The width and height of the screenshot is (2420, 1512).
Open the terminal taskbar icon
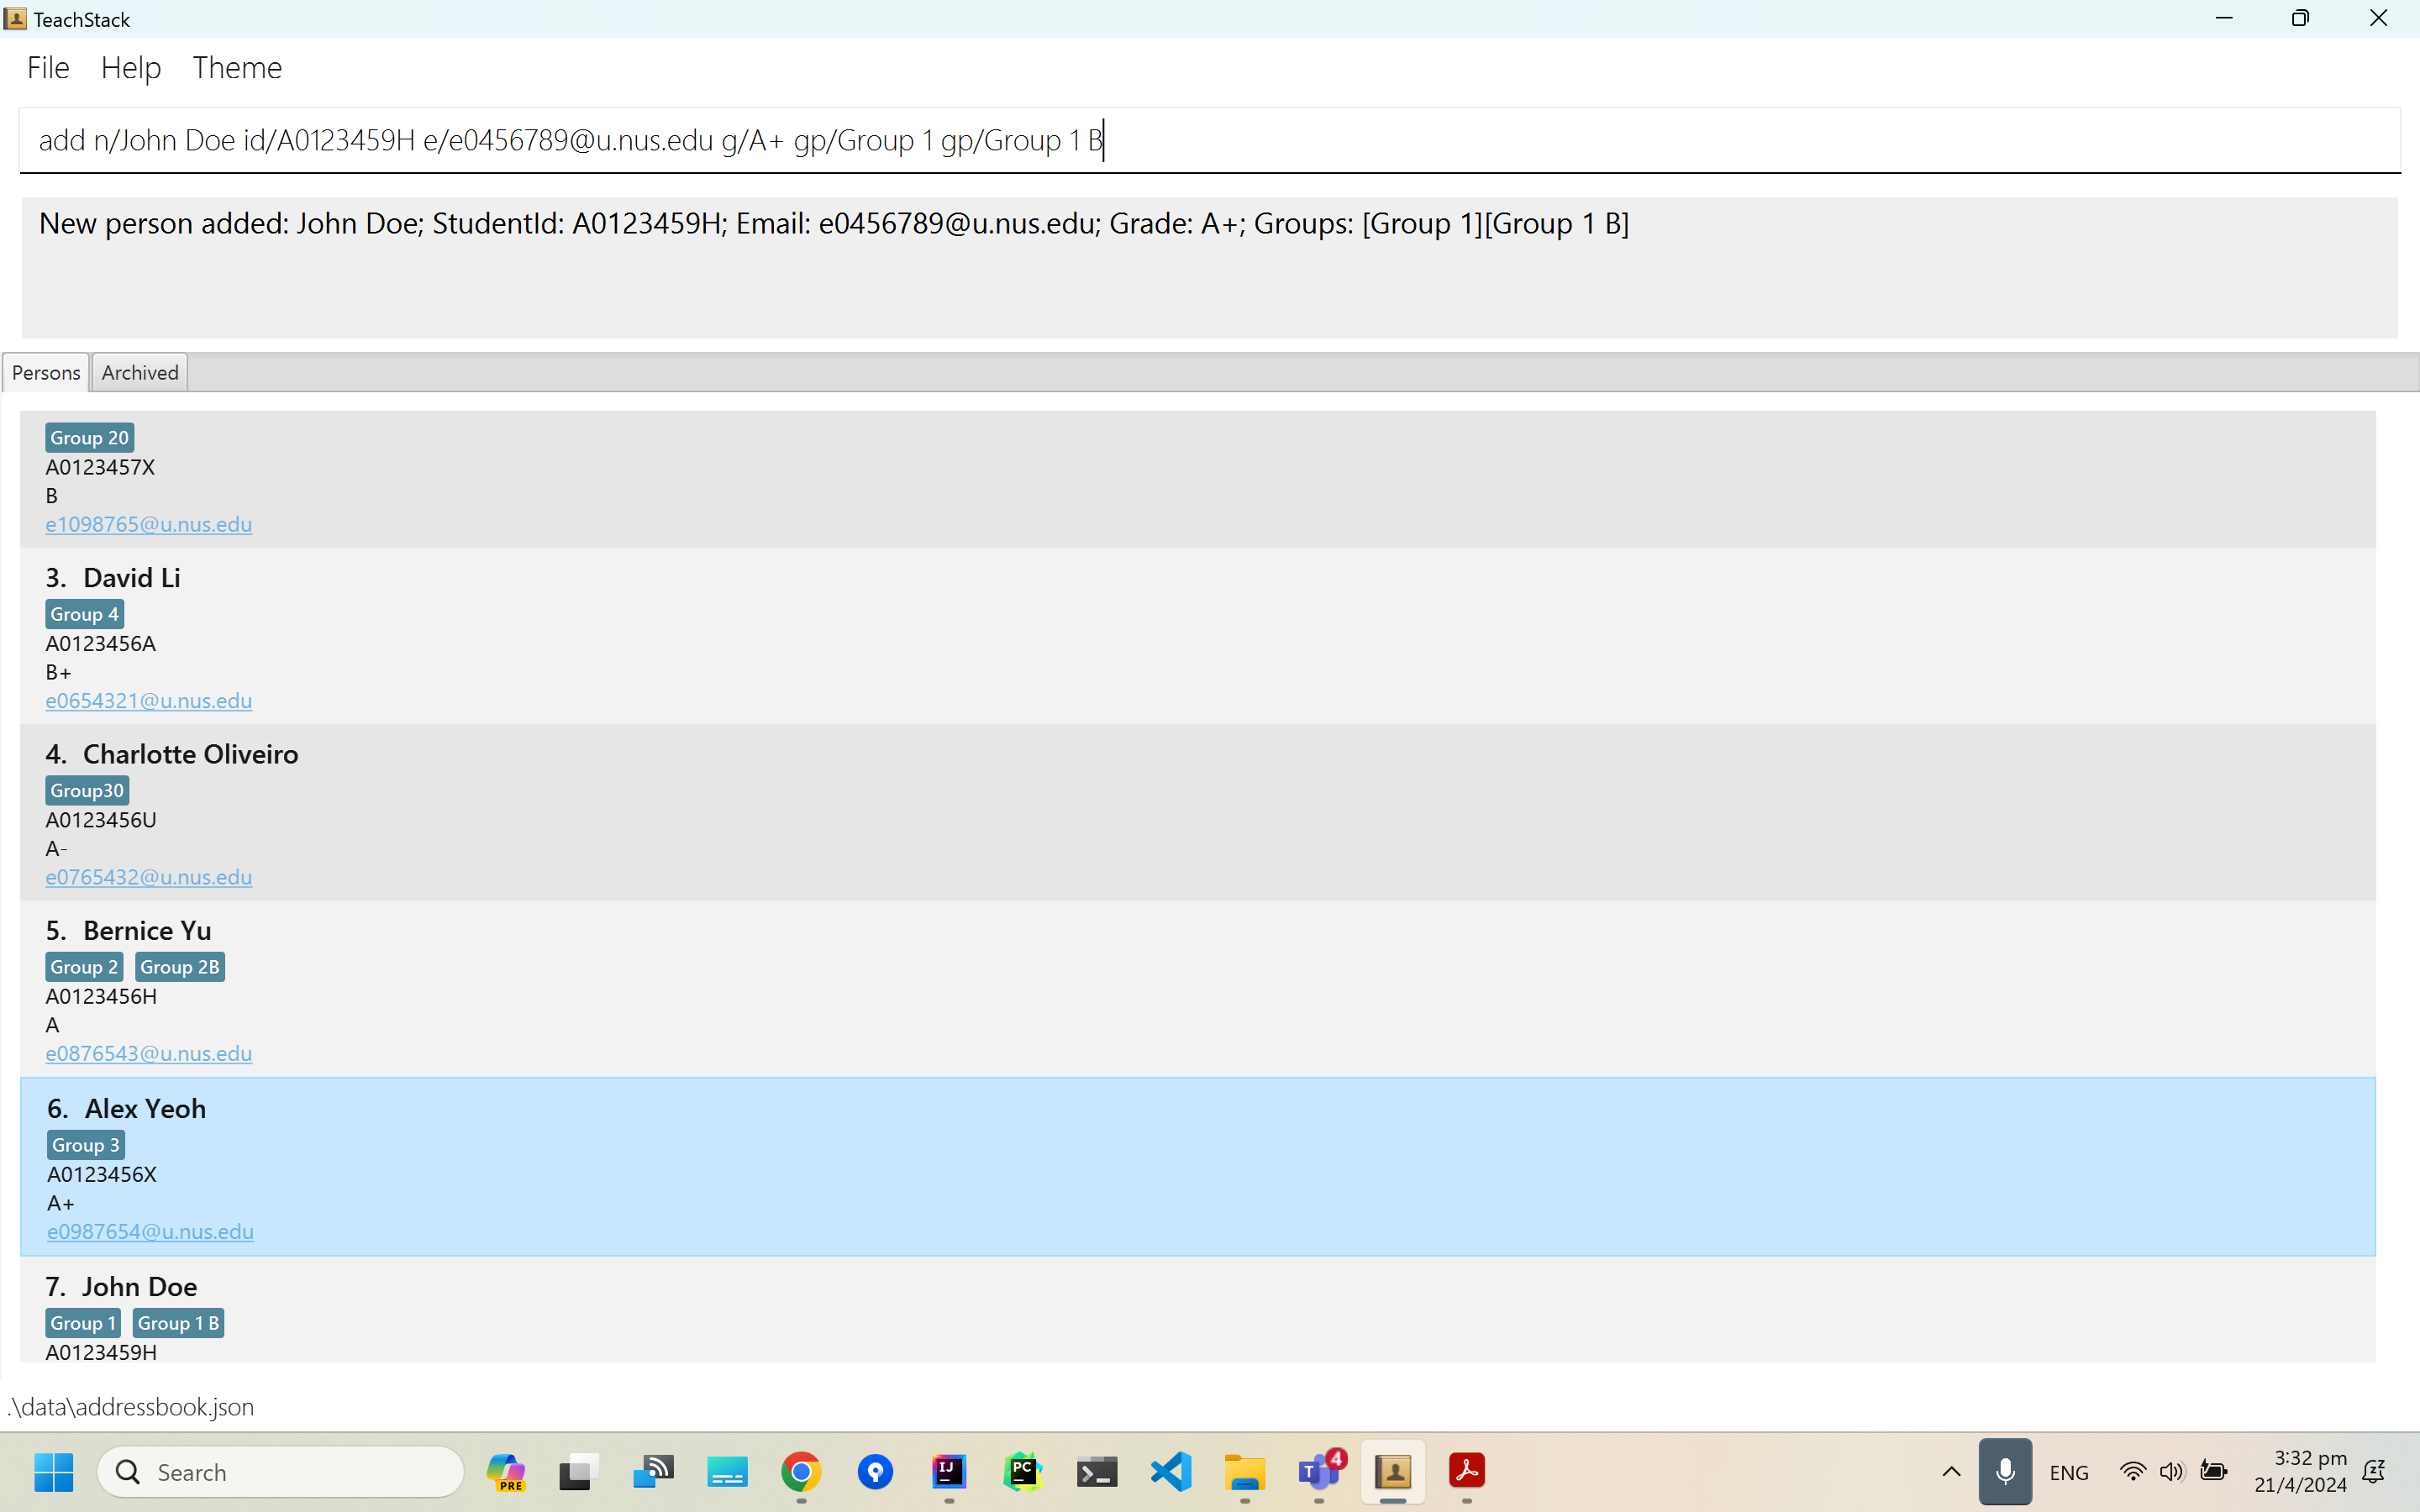pos(1096,1471)
